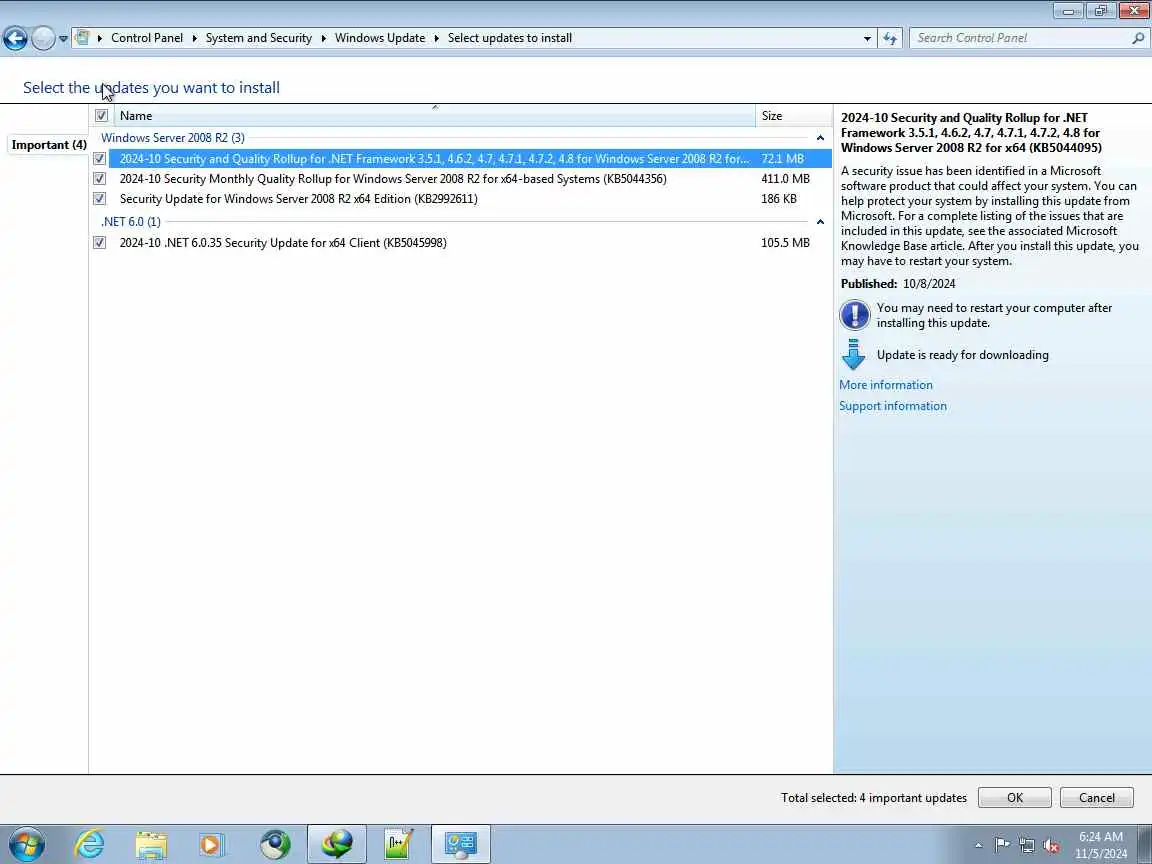Select the 2024-10 .NET 6.0.35 Security Update row
This screenshot has width=1152, height=864.
[x=470, y=242]
